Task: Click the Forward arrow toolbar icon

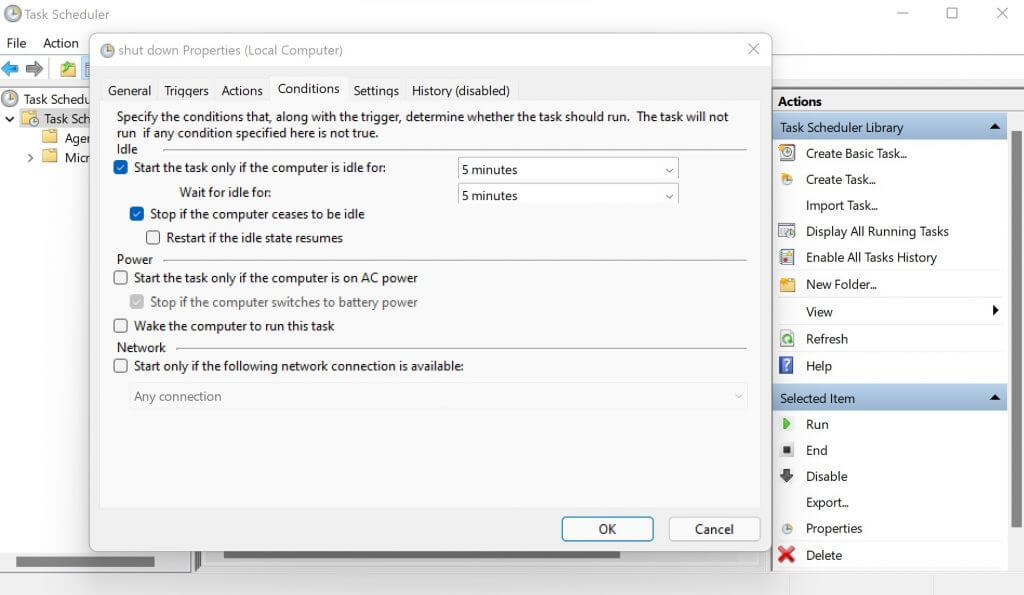Action: 34,68
